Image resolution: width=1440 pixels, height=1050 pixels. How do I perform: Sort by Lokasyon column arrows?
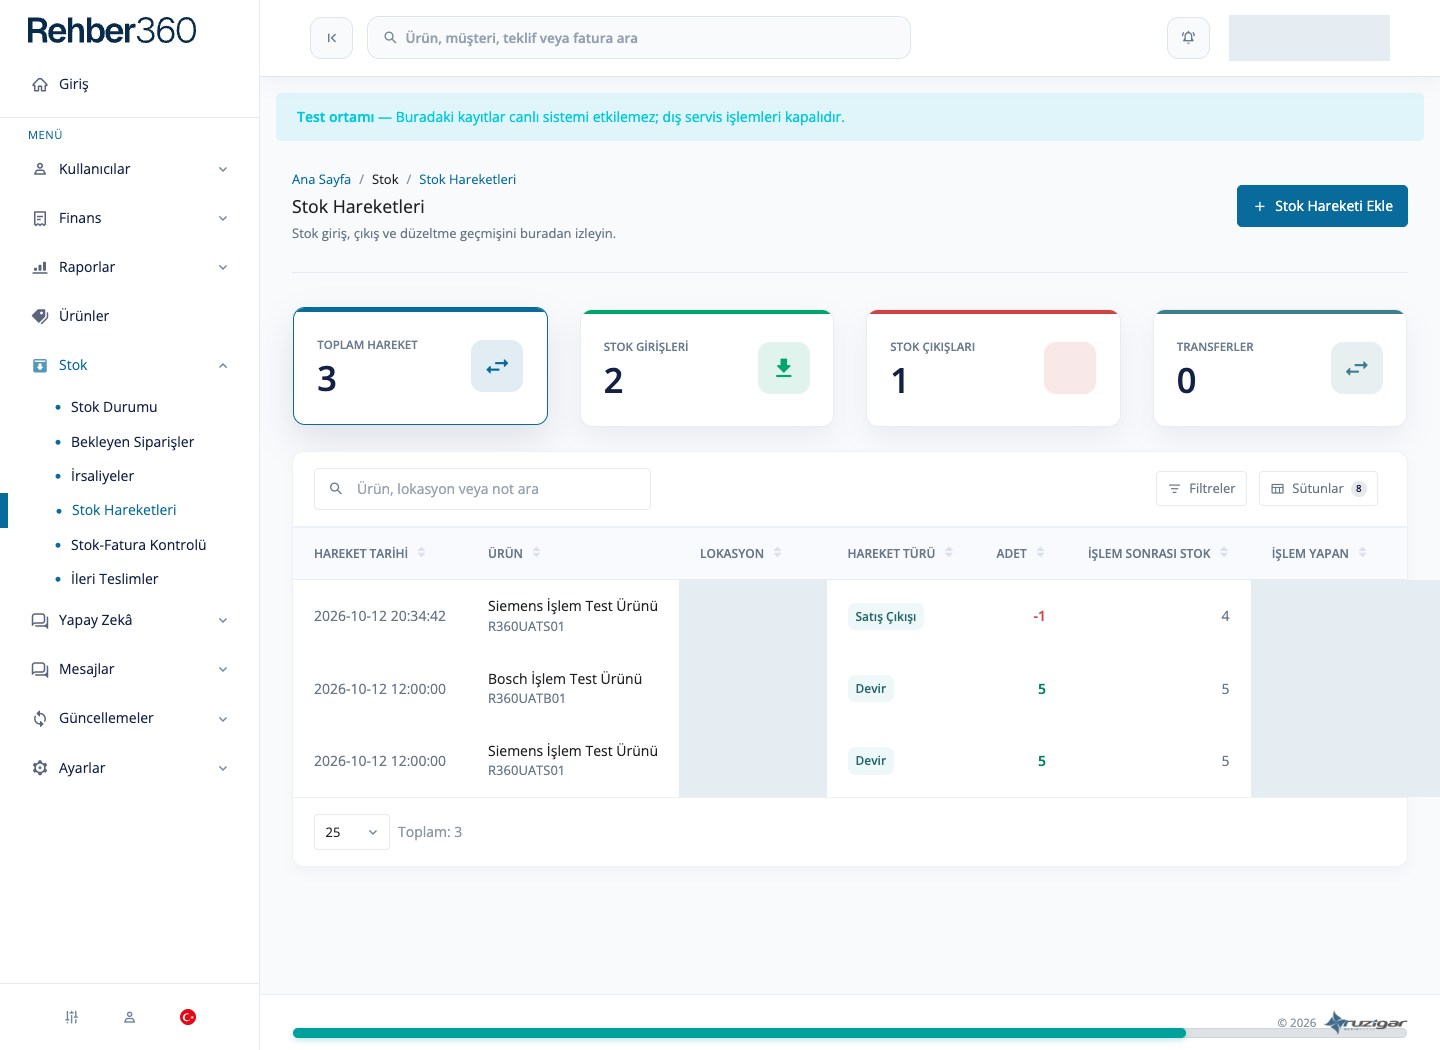[x=777, y=552]
